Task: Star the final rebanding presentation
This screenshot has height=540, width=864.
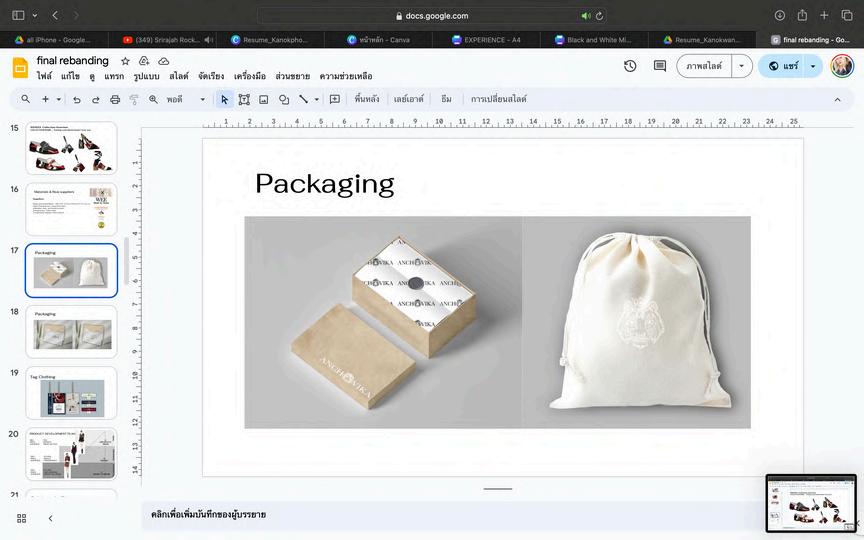Action: [x=125, y=61]
